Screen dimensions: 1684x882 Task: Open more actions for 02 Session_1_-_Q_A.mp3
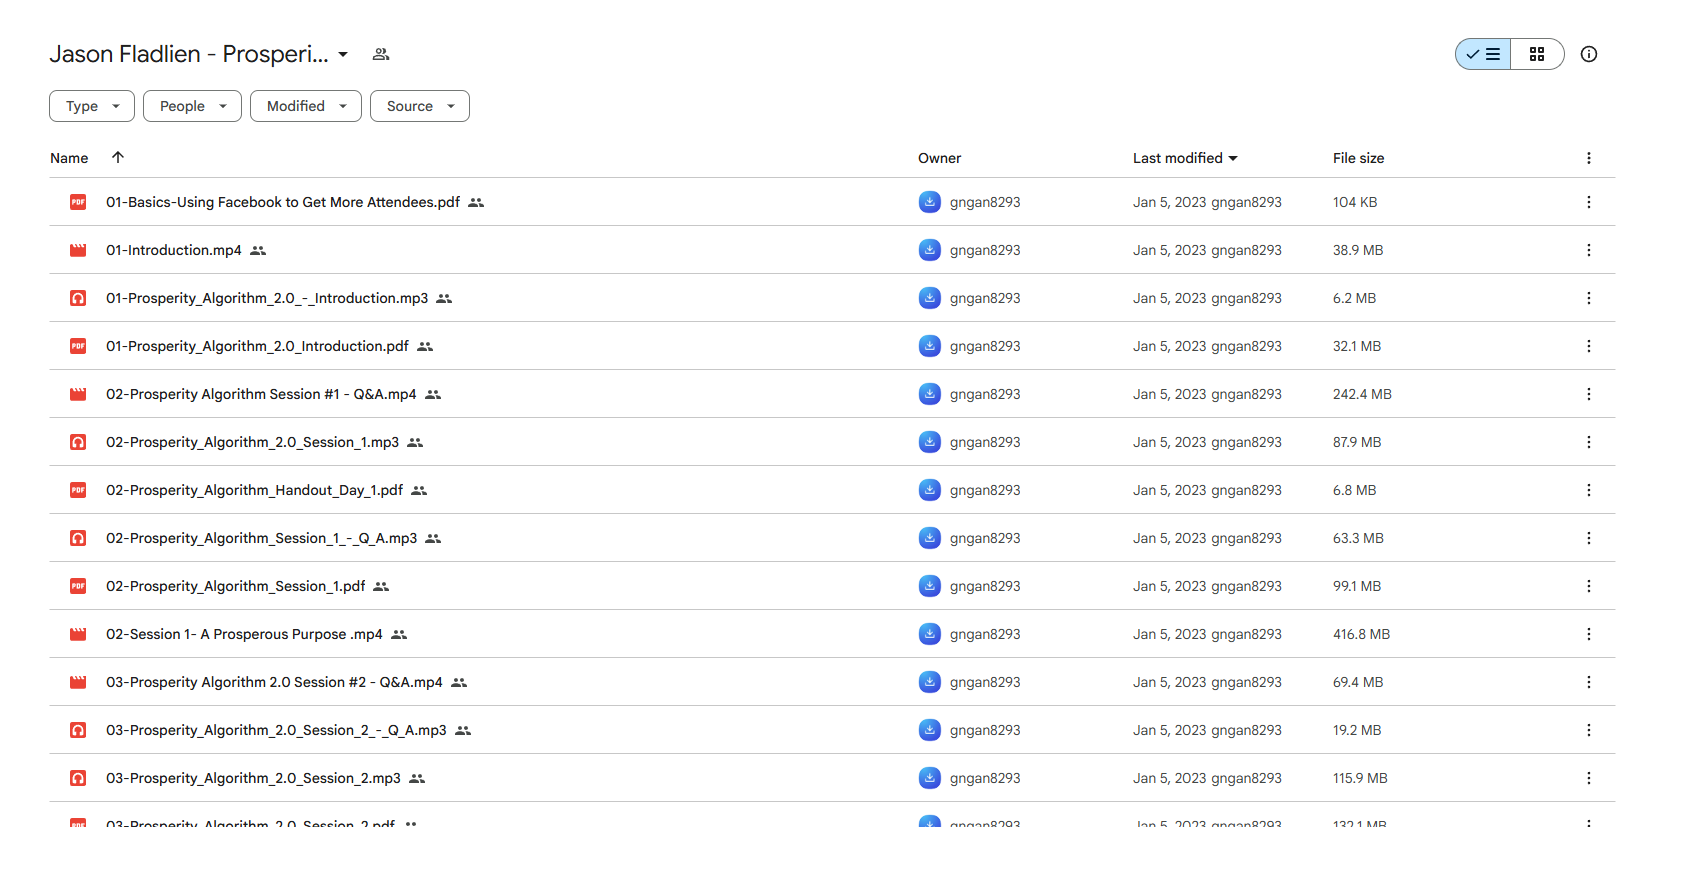pyautogui.click(x=1588, y=538)
